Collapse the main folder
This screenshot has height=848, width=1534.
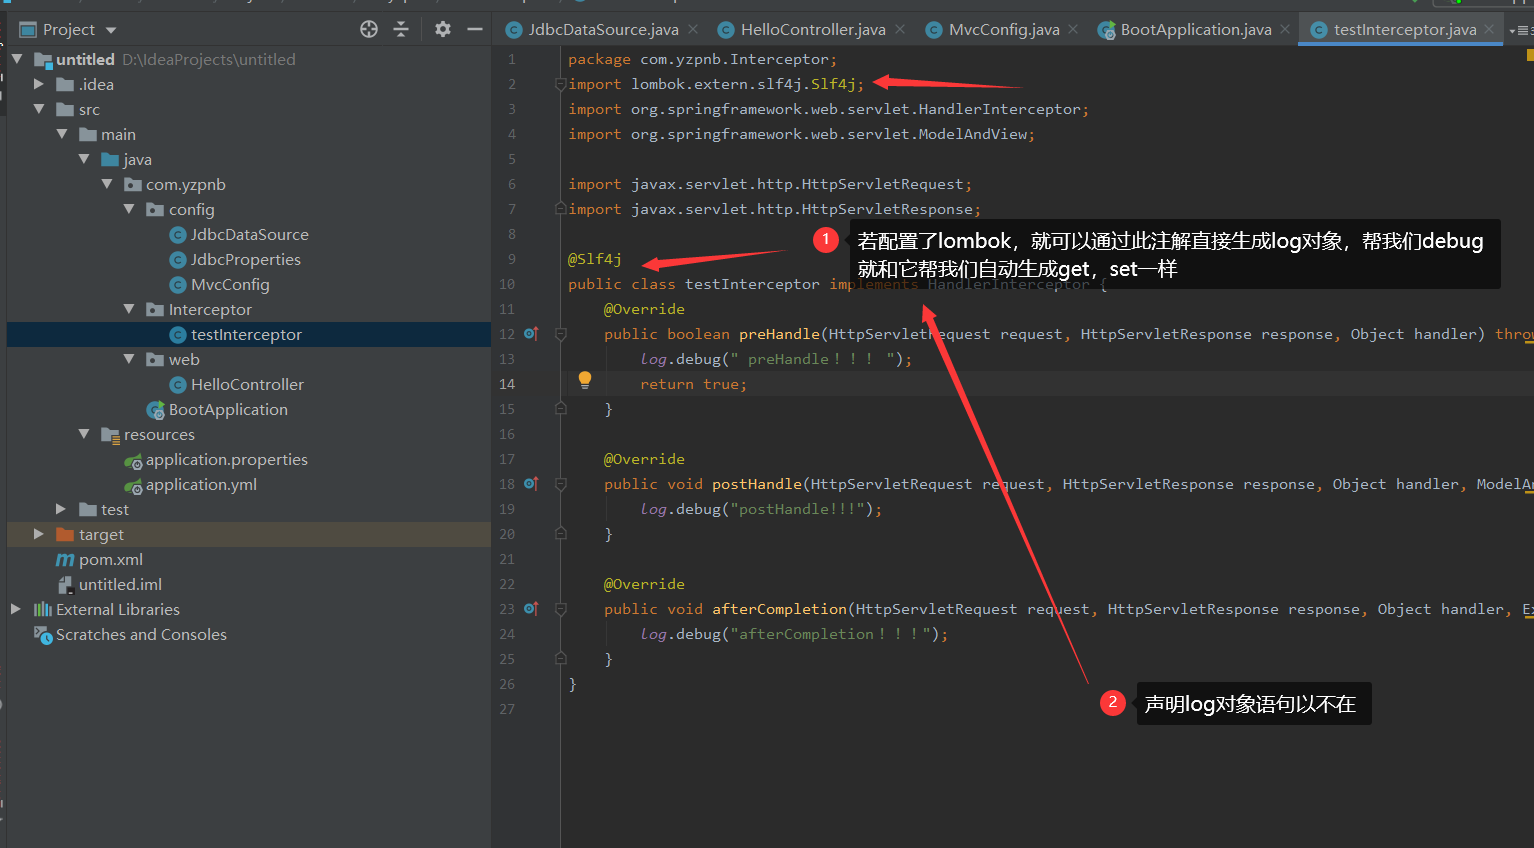coord(62,134)
